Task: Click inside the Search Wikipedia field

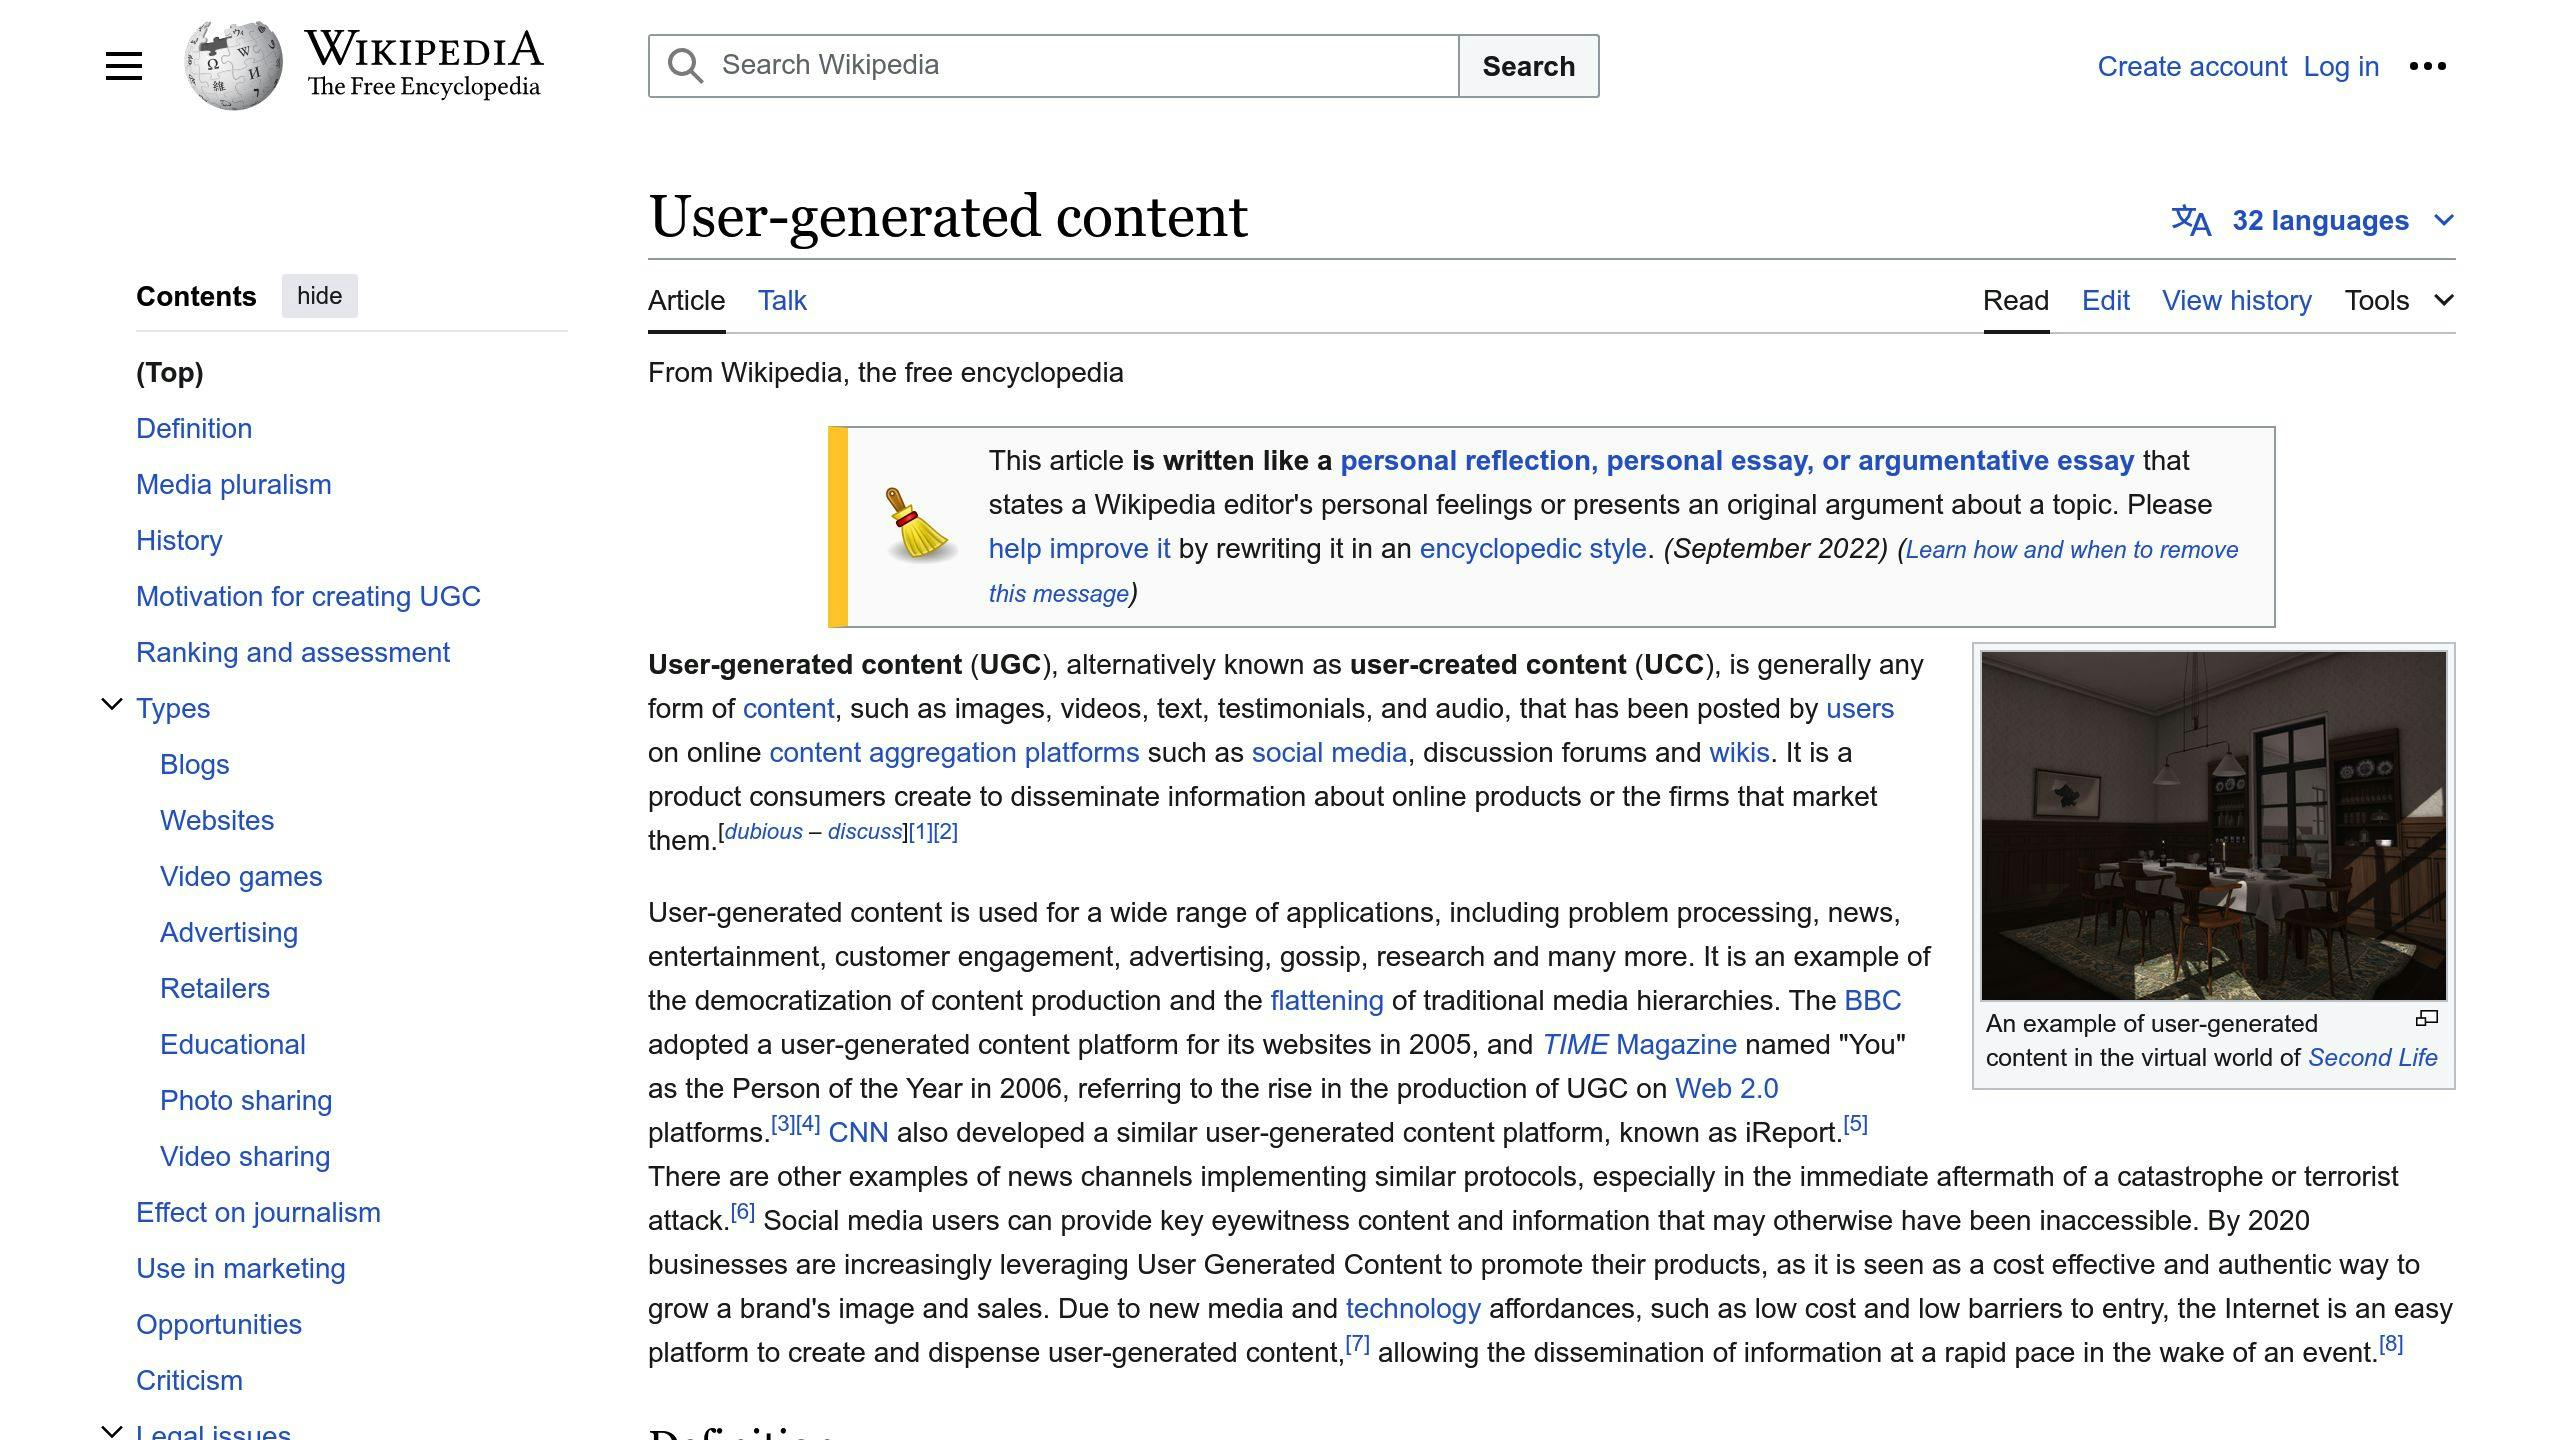Action: [1050, 65]
